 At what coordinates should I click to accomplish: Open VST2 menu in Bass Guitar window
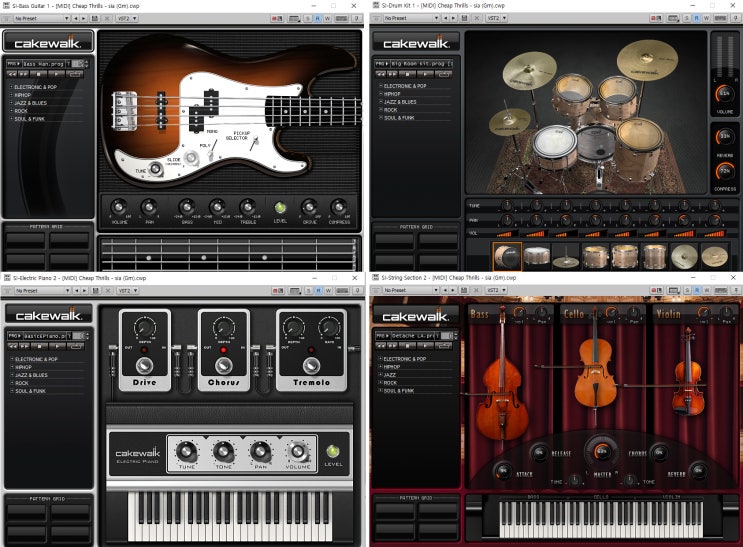tap(128, 18)
